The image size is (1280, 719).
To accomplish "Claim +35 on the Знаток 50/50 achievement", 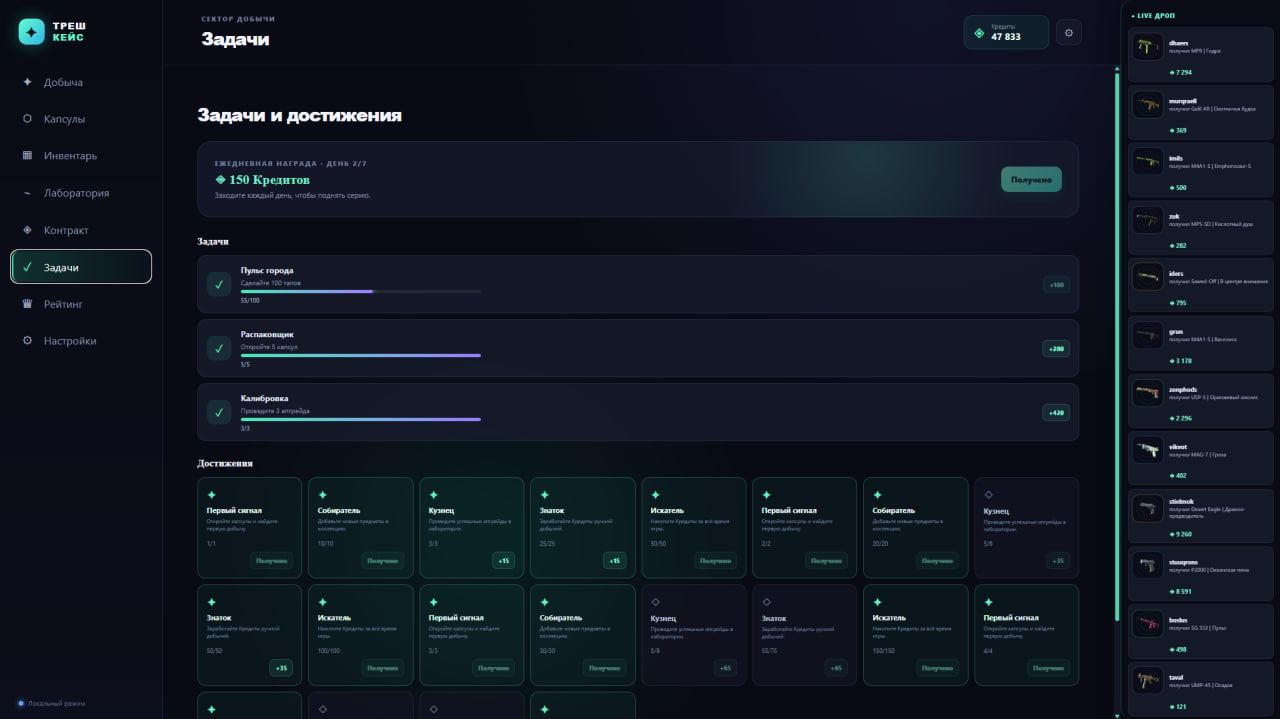I will click(x=281, y=668).
